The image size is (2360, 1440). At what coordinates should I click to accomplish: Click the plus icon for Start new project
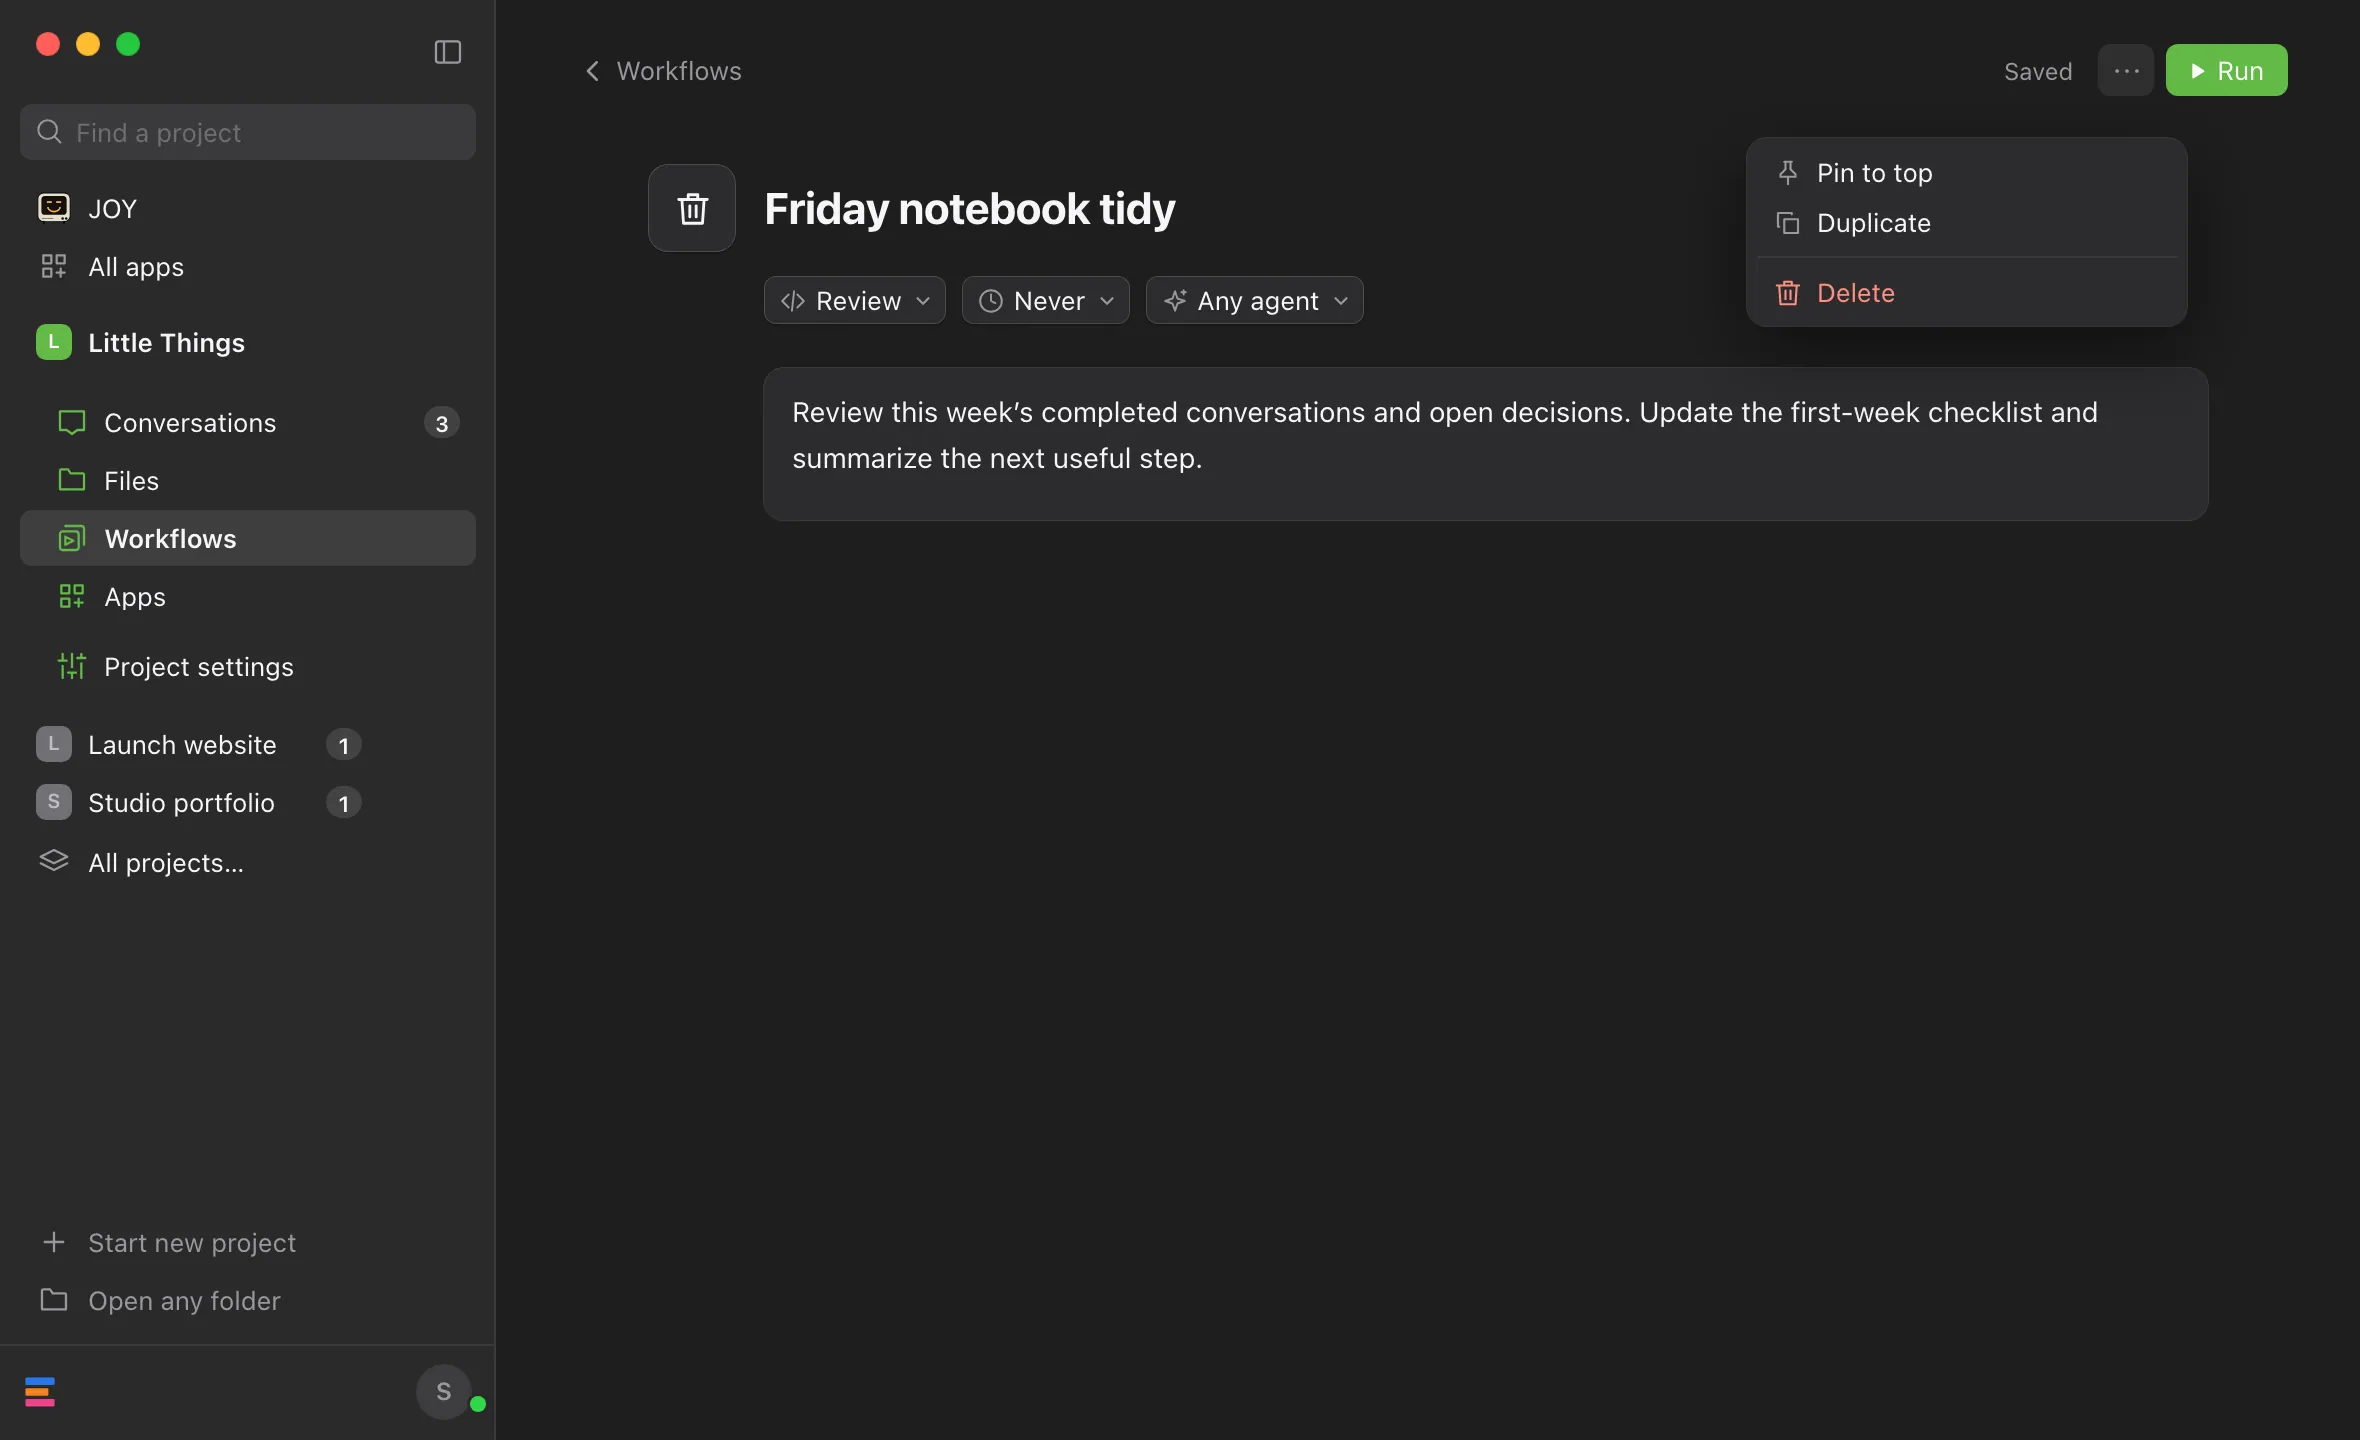click(54, 1242)
